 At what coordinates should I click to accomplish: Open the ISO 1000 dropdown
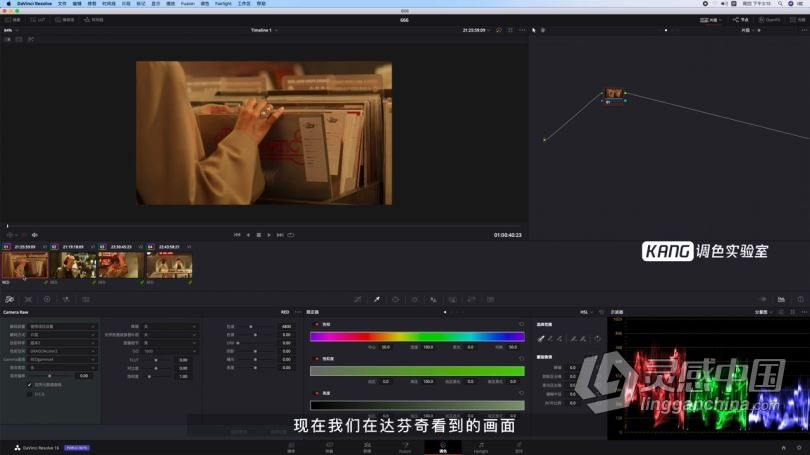pos(169,351)
